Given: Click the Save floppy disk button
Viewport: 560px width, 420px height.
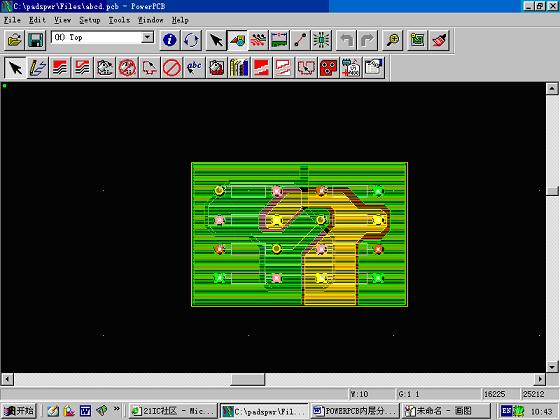Looking at the screenshot, I should [36, 40].
